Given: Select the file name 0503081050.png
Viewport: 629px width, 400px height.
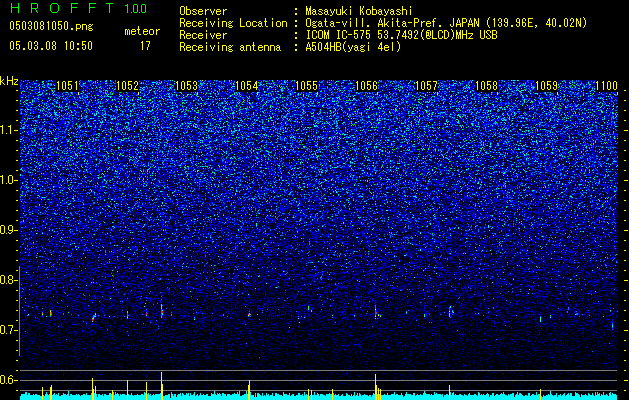Looking at the screenshot, I should pos(51,26).
